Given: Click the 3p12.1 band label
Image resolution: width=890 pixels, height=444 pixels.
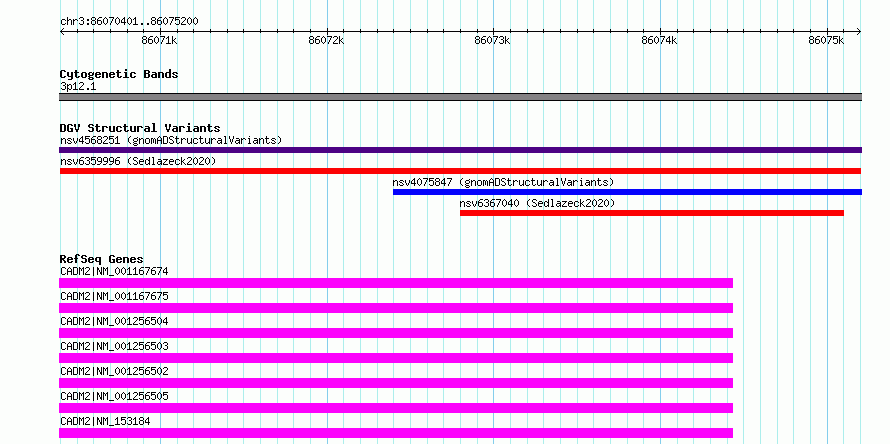Looking at the screenshot, I should pos(78,87).
